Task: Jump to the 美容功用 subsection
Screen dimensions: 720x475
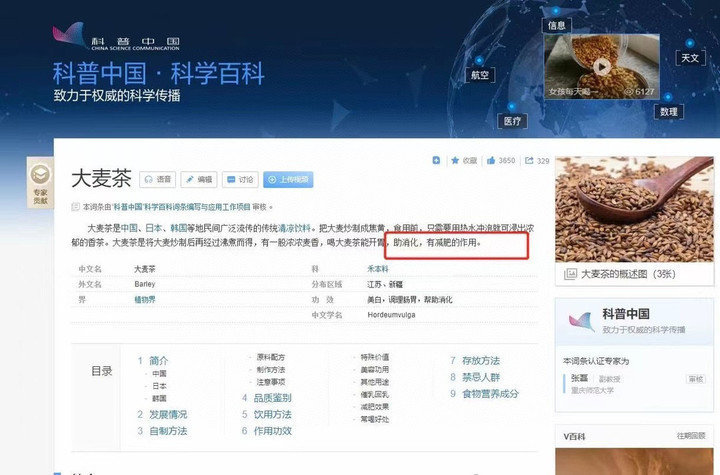Action: pyautogui.click(x=375, y=369)
